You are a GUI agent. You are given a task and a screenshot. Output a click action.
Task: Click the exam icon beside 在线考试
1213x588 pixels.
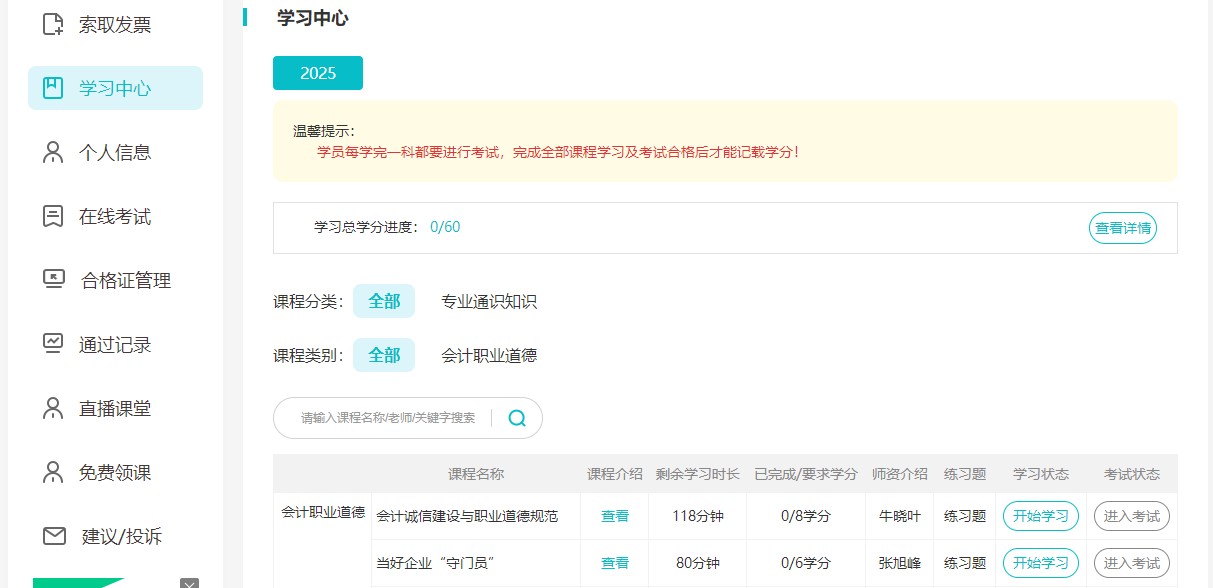coord(53,216)
